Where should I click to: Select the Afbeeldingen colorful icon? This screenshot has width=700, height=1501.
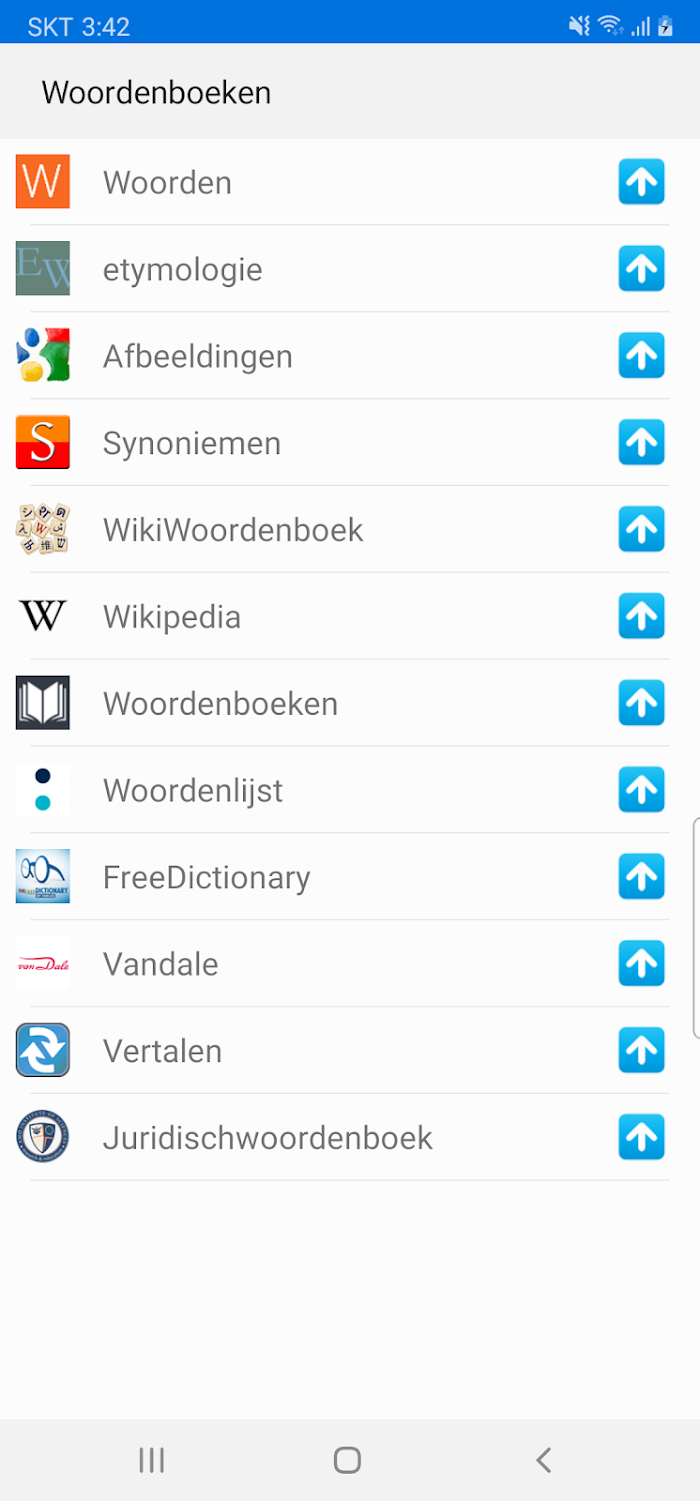[x=43, y=356]
